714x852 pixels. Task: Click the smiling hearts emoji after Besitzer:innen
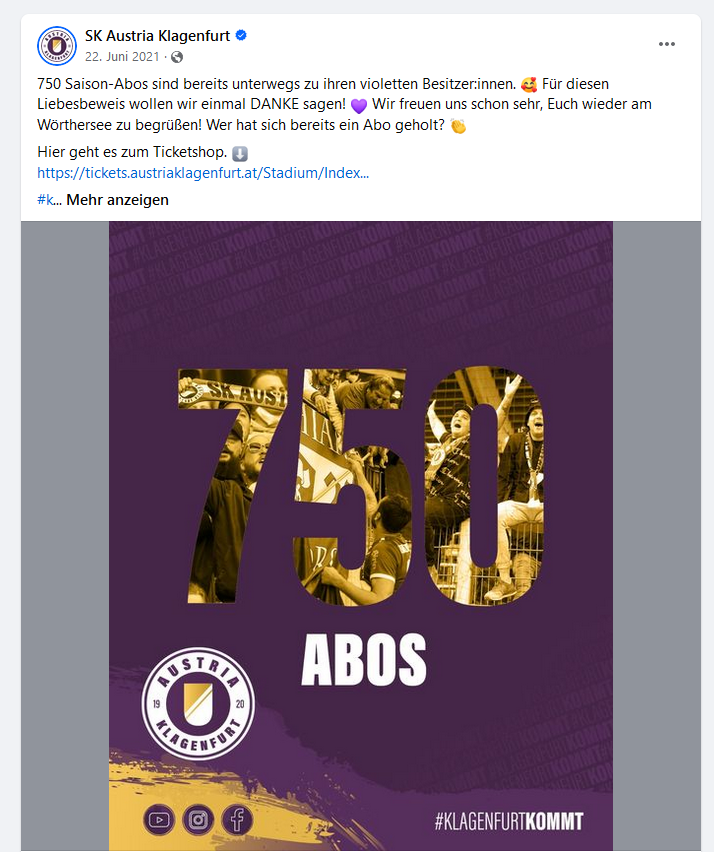tap(529, 85)
